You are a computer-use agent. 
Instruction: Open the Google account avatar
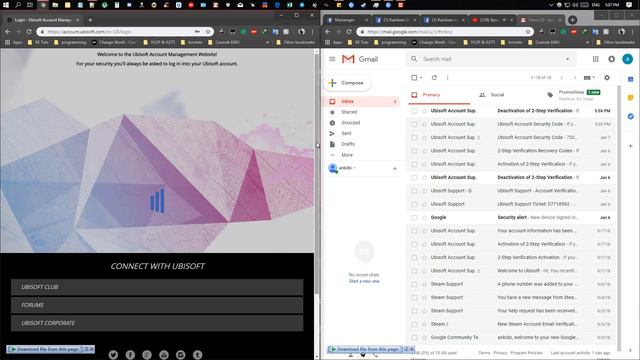(627, 59)
